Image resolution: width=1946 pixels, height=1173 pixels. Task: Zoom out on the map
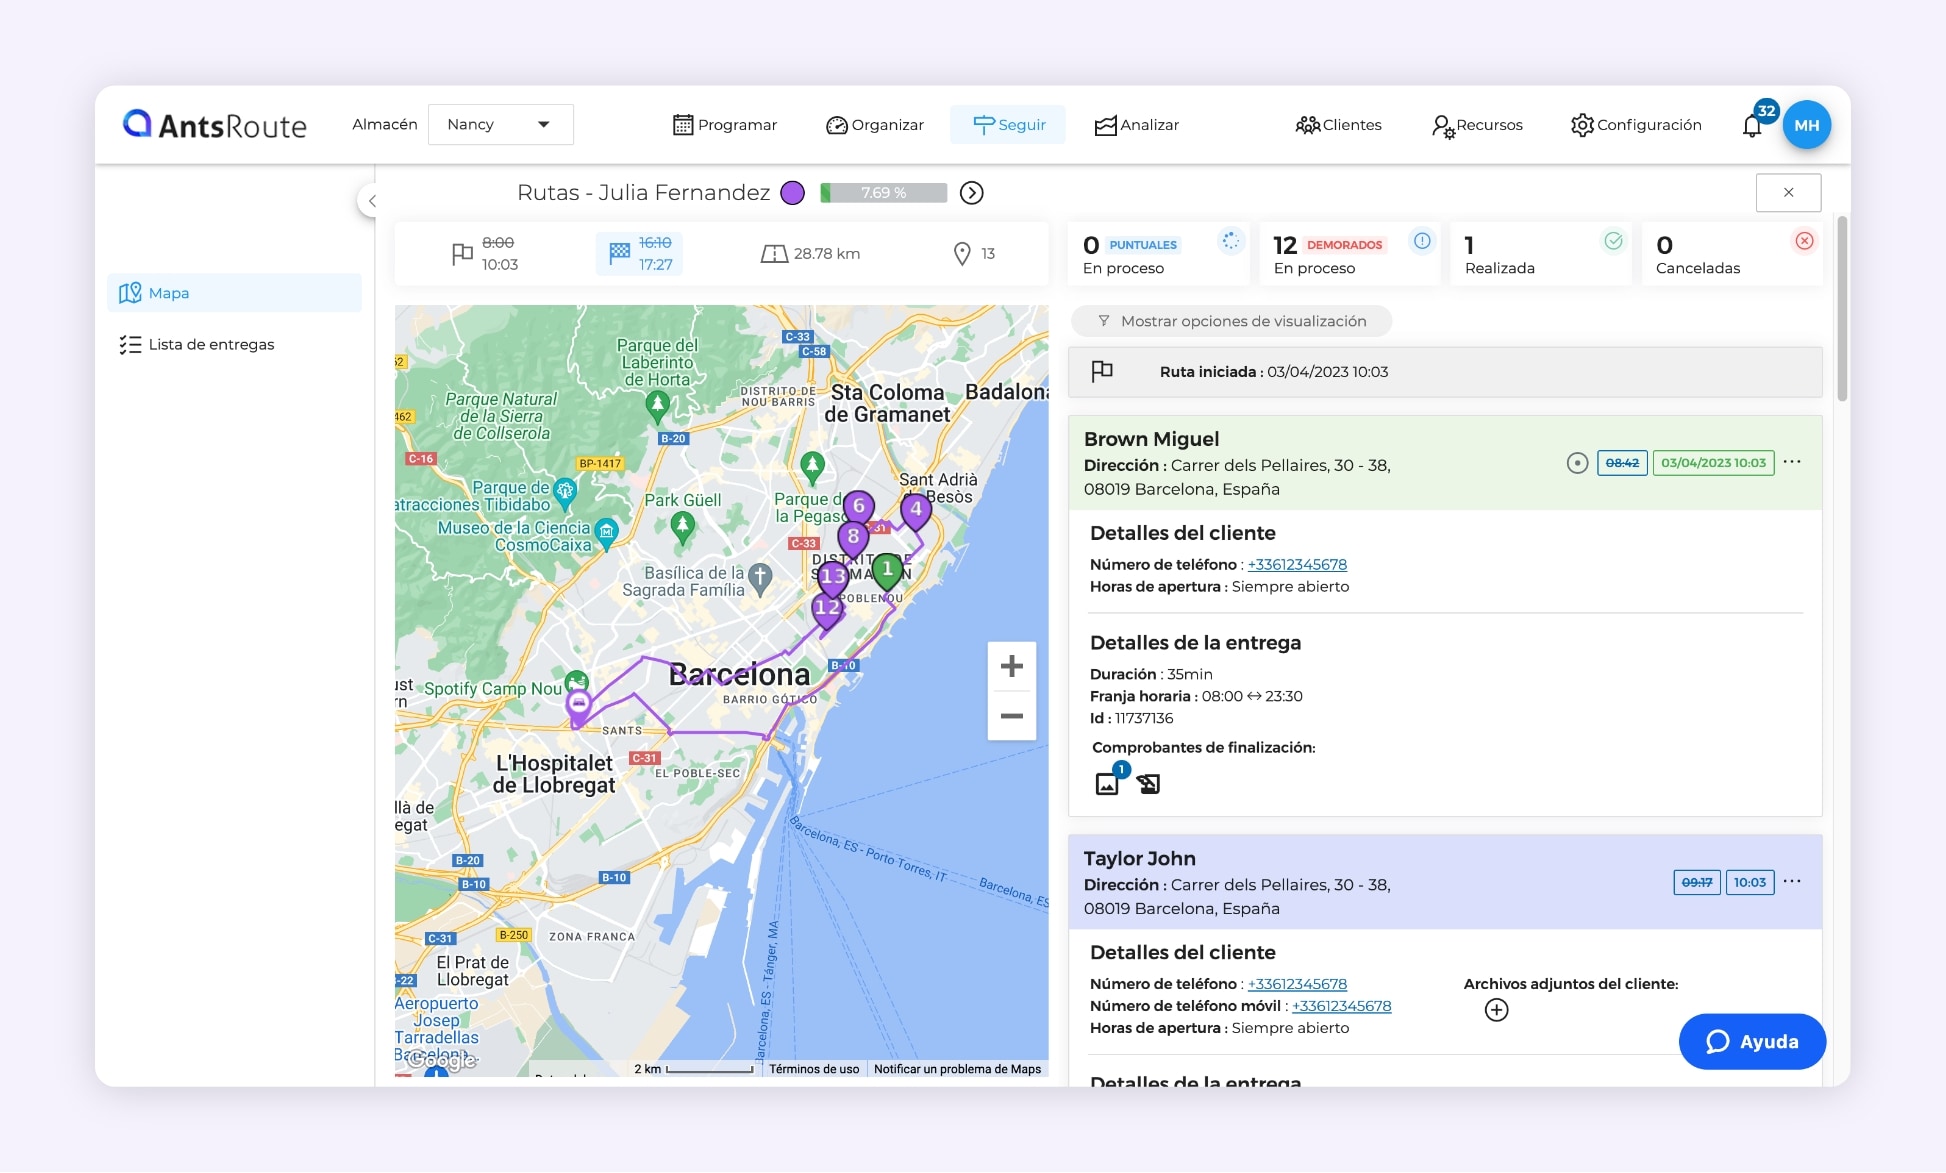(x=1011, y=716)
